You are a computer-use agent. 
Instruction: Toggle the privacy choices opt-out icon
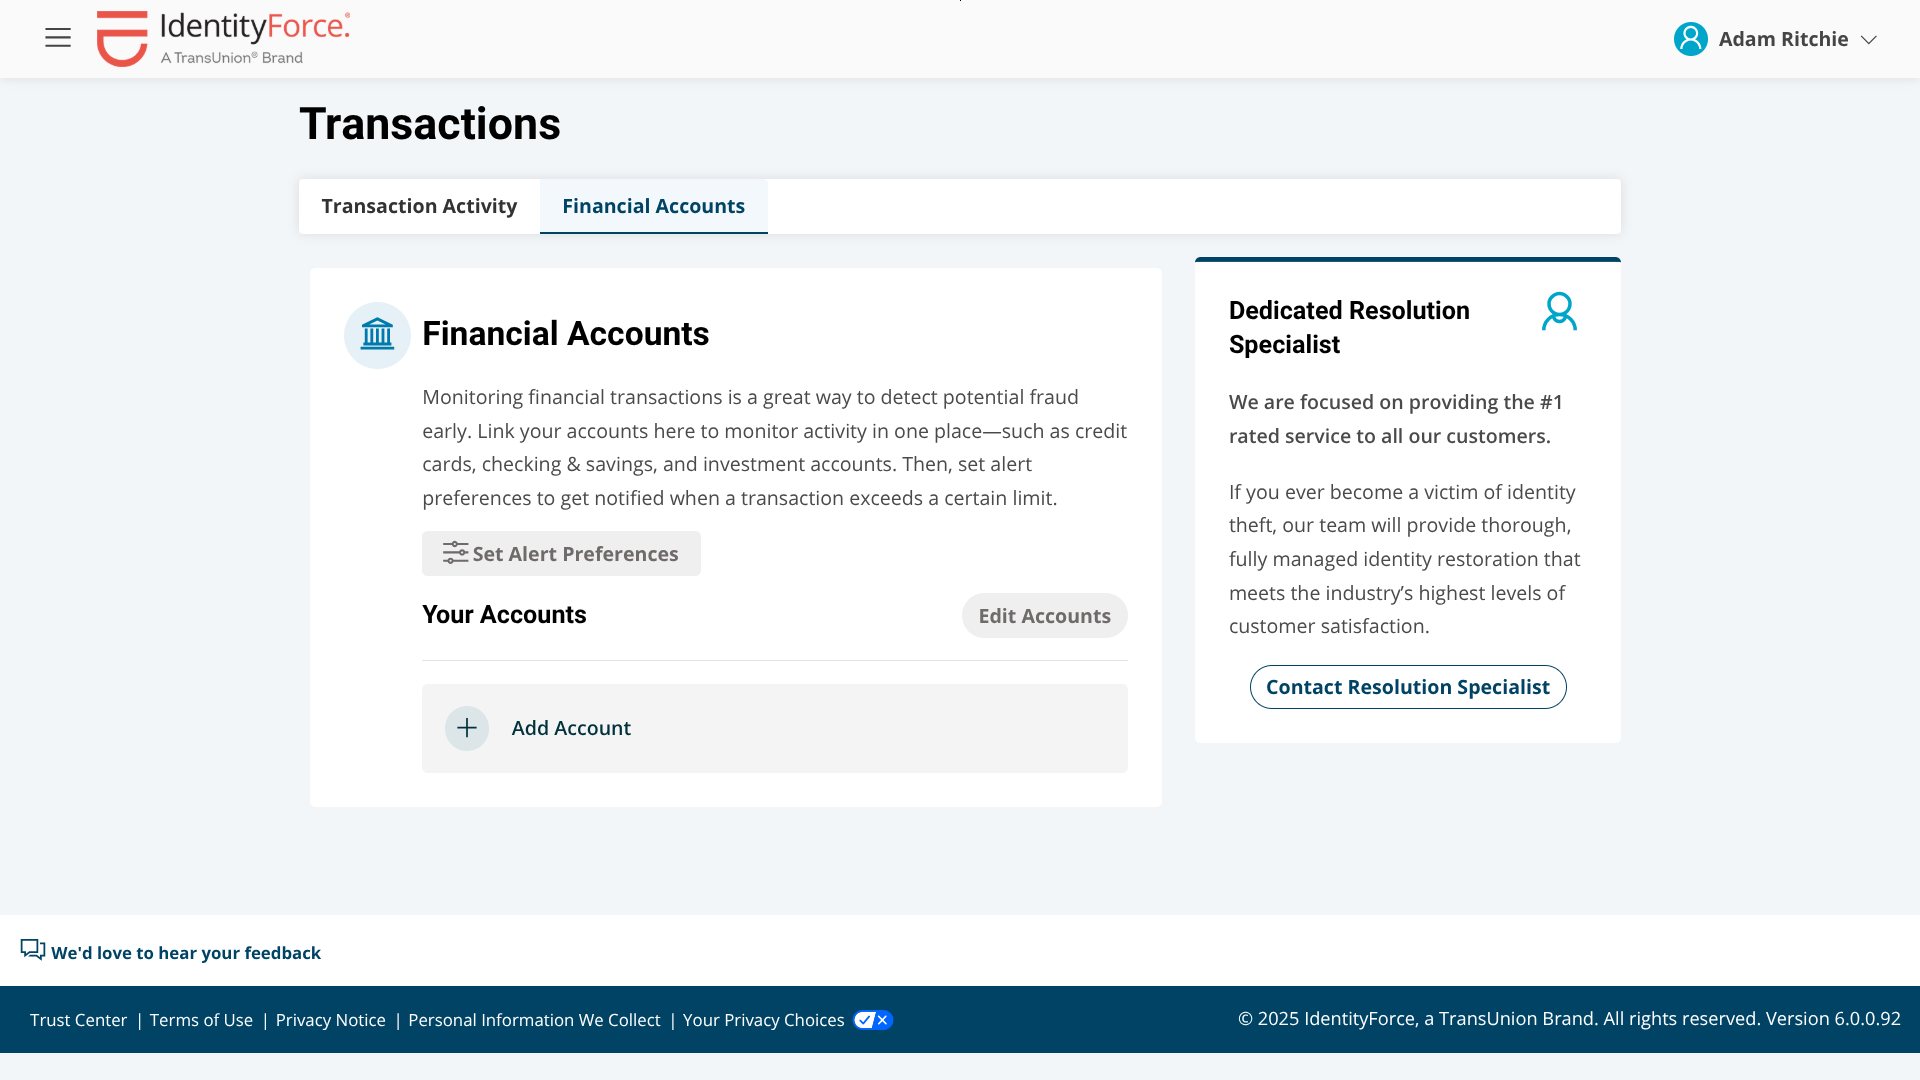[x=873, y=1020]
